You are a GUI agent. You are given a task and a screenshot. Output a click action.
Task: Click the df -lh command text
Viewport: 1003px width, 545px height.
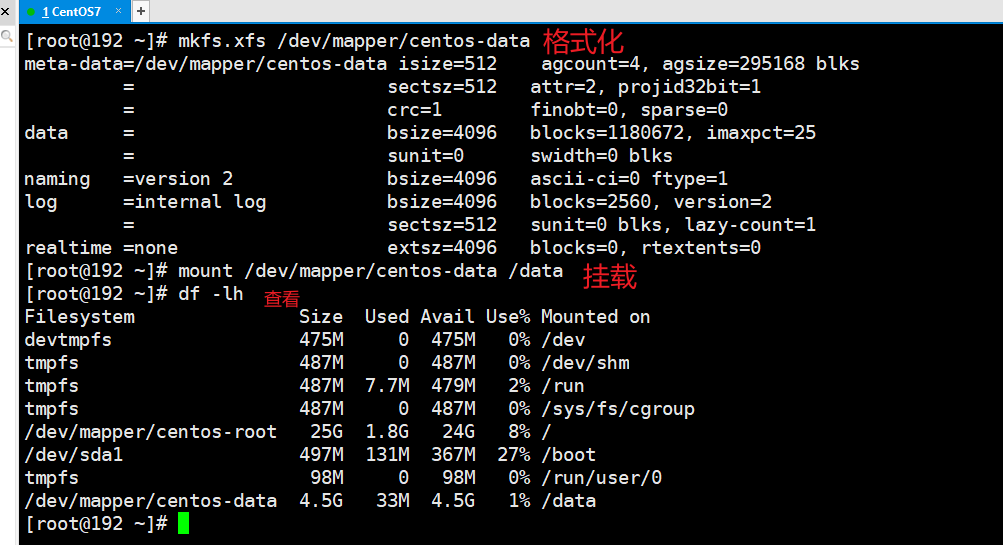coord(210,294)
